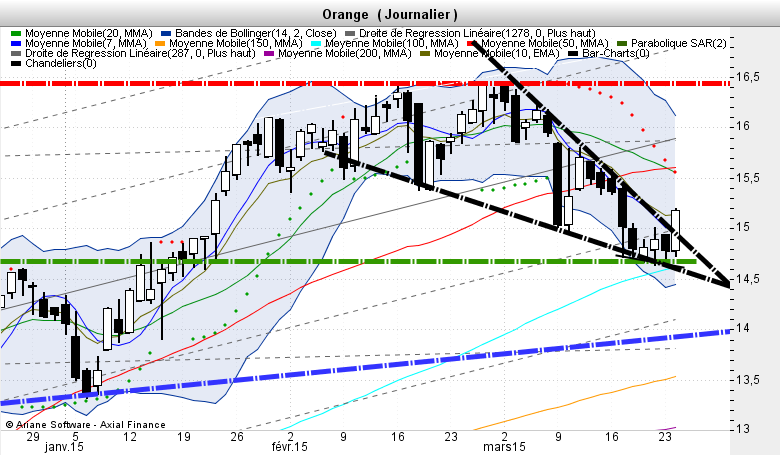Click the orange Moyenne Mobile(150, MMA) swatch
This screenshot has height=455, width=780.
160,43
